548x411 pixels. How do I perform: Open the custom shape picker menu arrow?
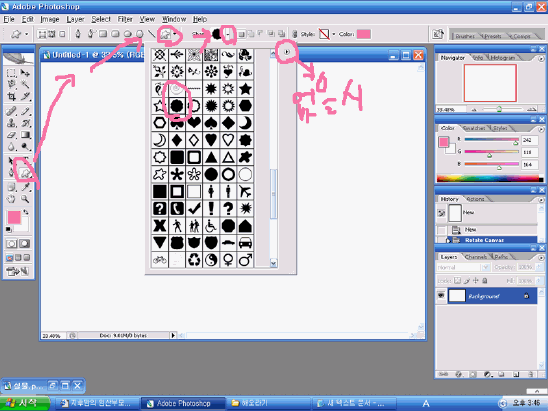click(x=287, y=52)
